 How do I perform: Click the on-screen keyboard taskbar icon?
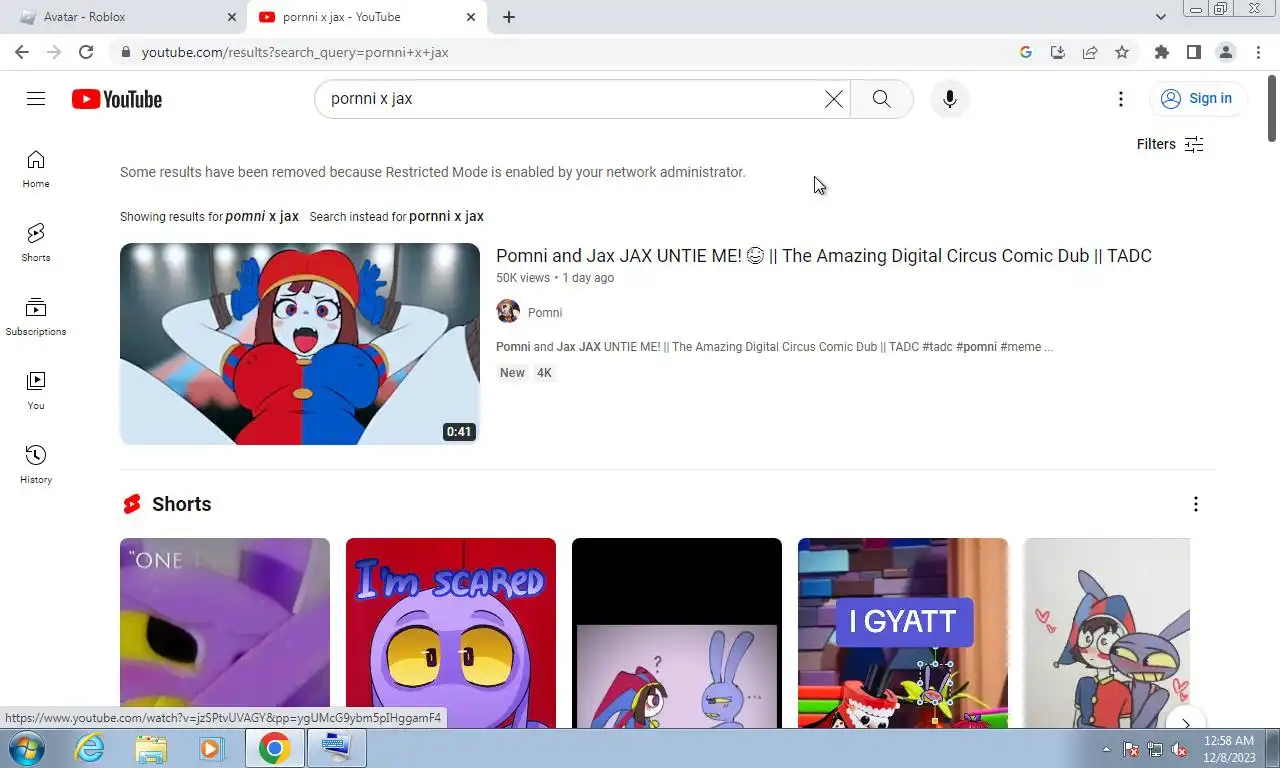[336, 748]
